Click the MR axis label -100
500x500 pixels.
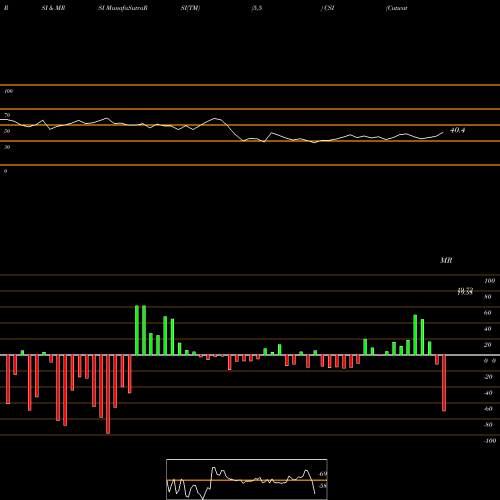tap(490, 441)
